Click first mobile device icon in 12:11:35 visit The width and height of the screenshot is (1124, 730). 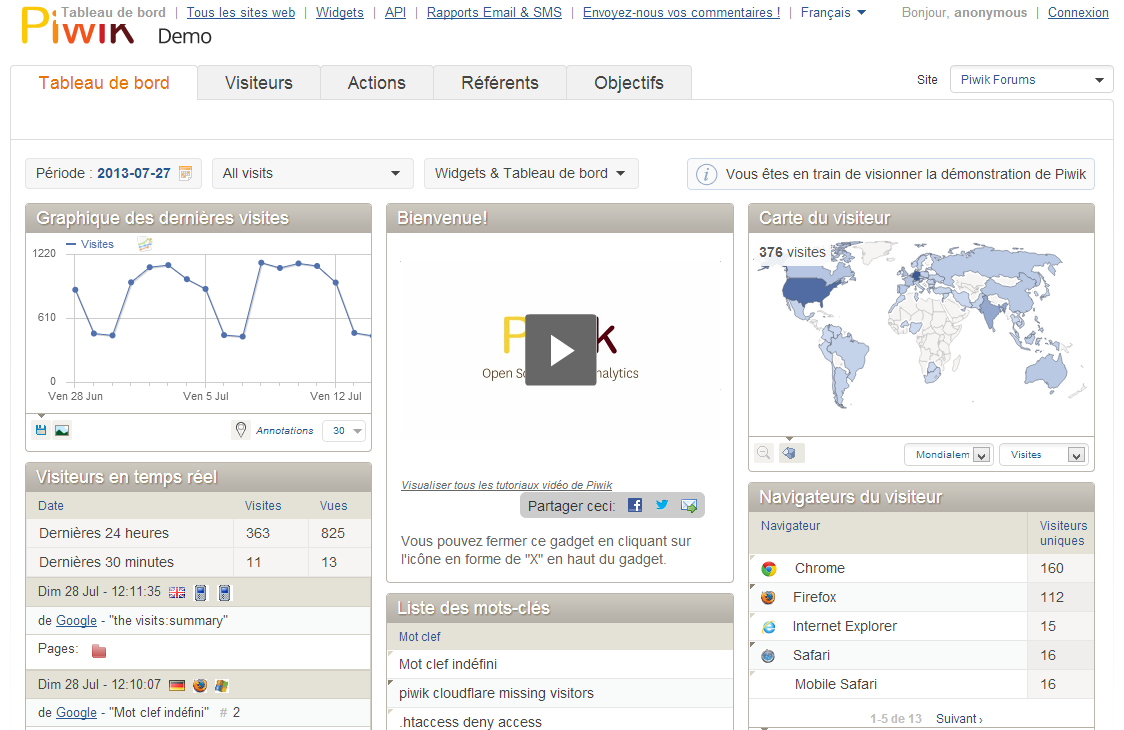pyautogui.click(x=201, y=592)
